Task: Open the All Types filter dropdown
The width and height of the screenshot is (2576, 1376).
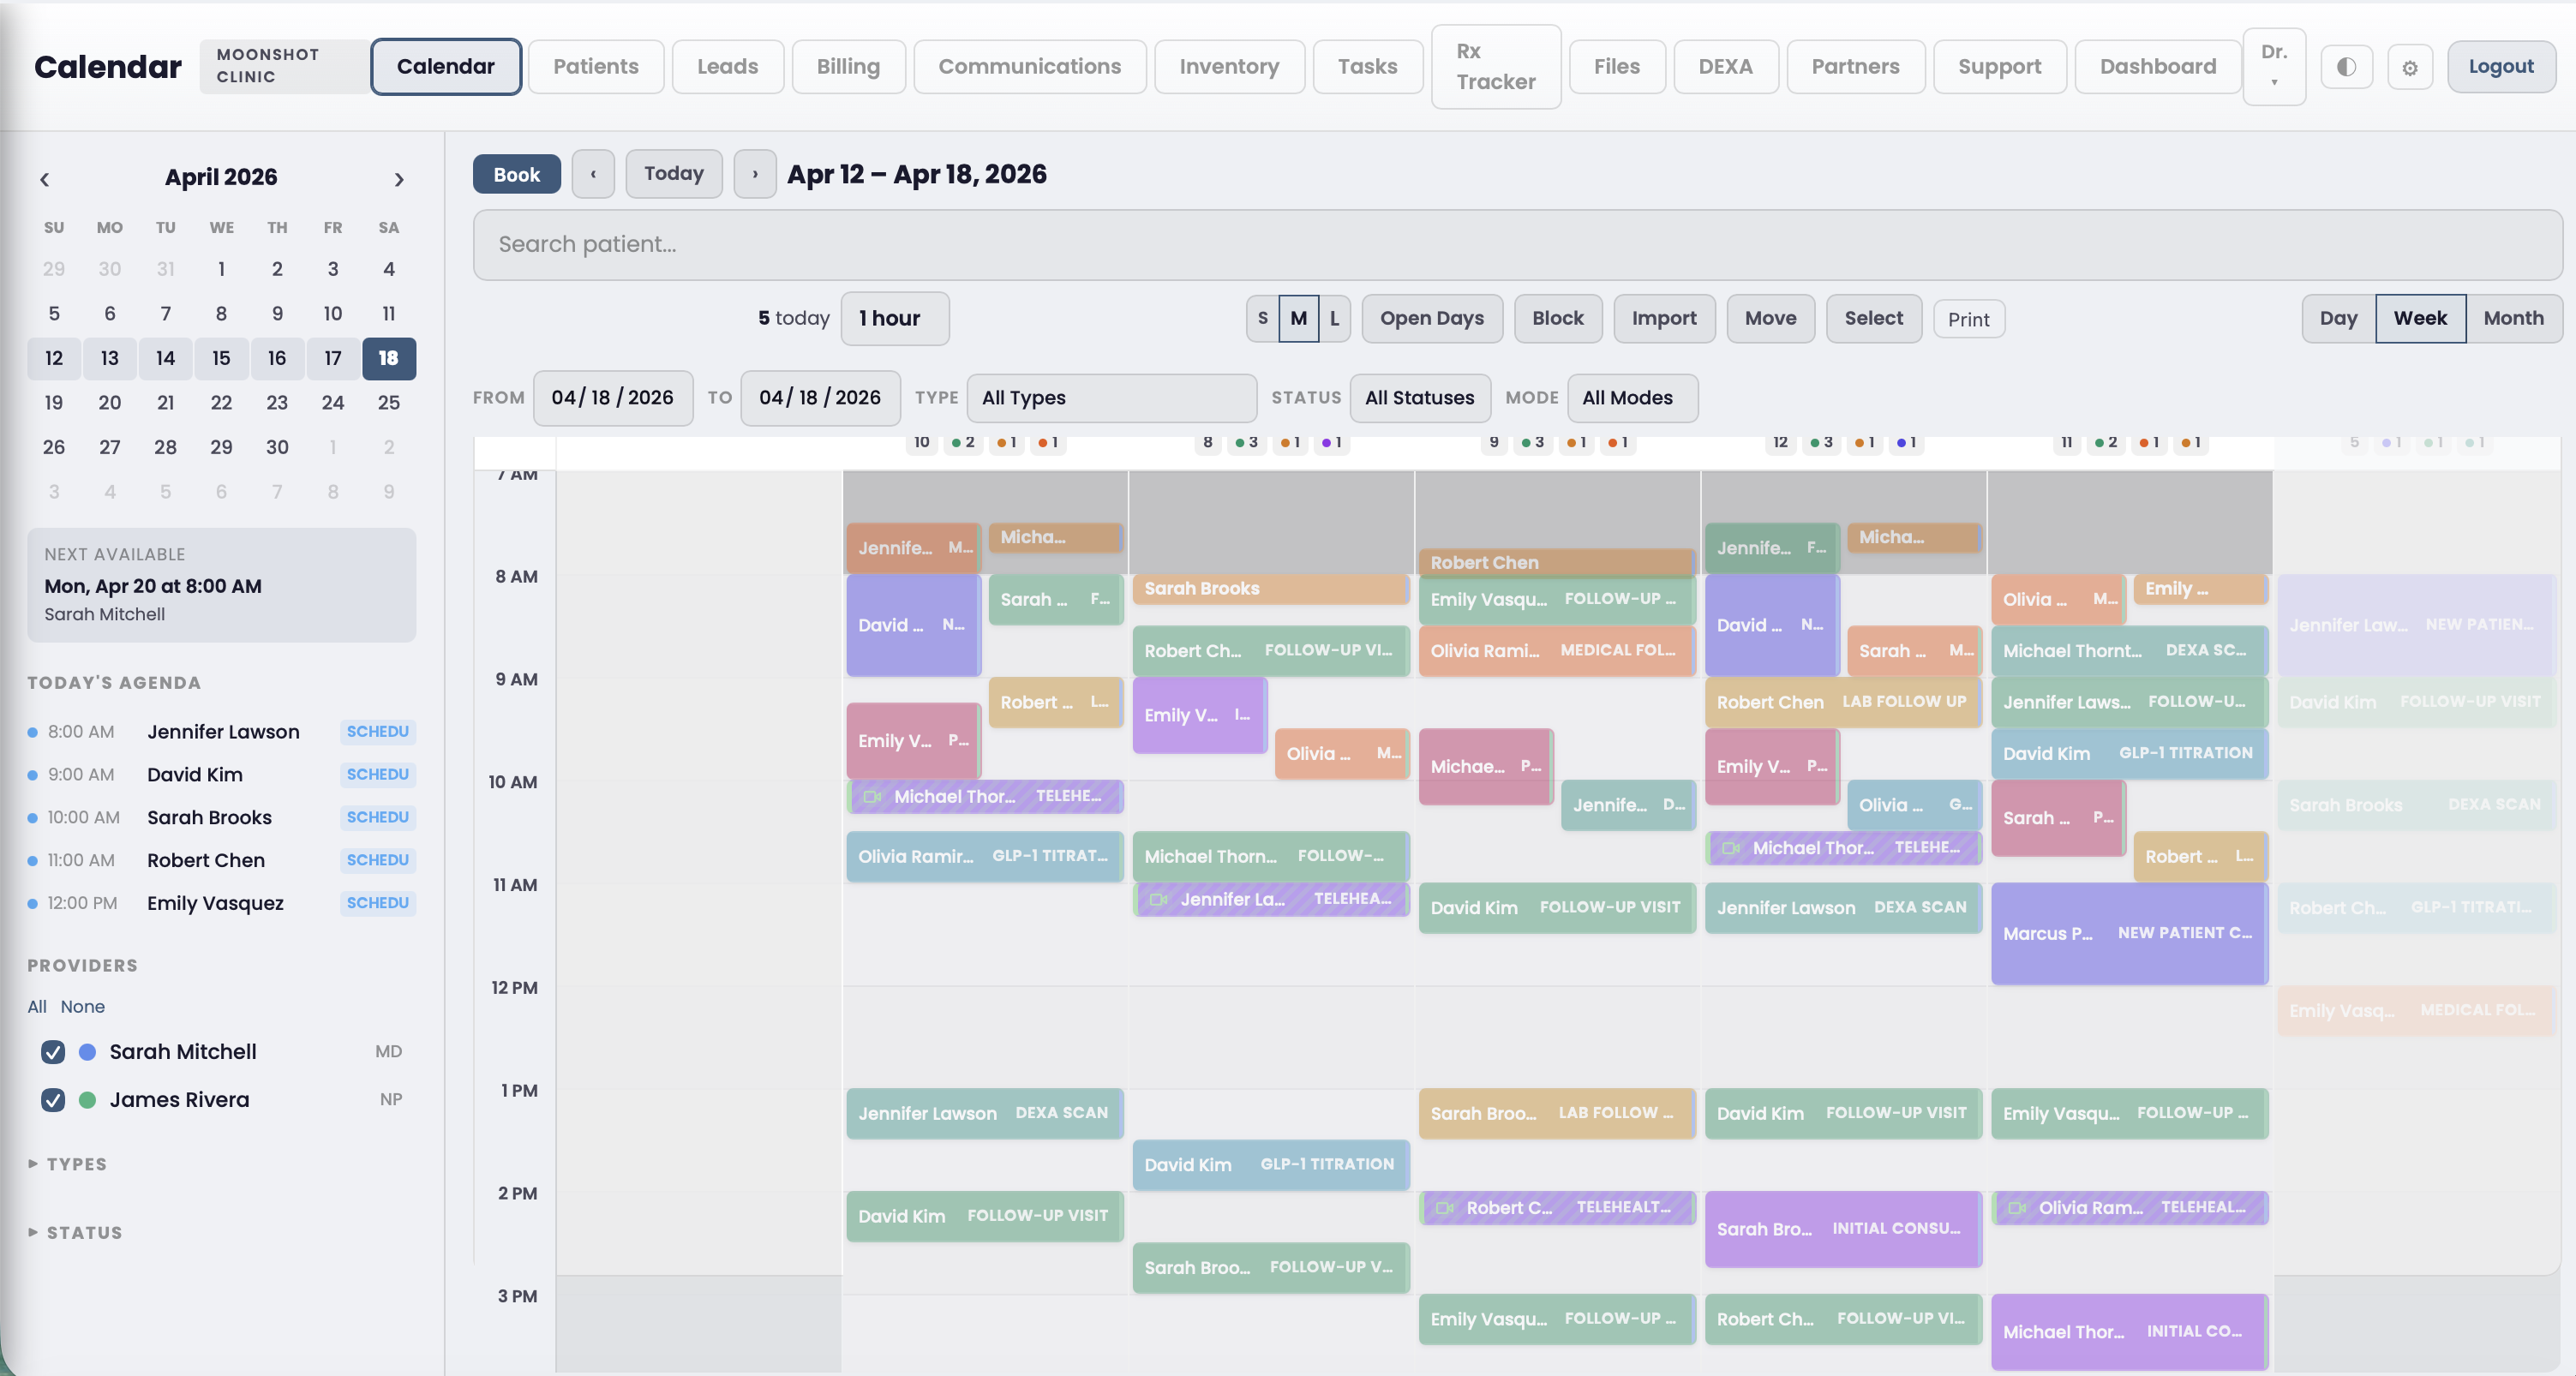Action: [x=1111, y=398]
